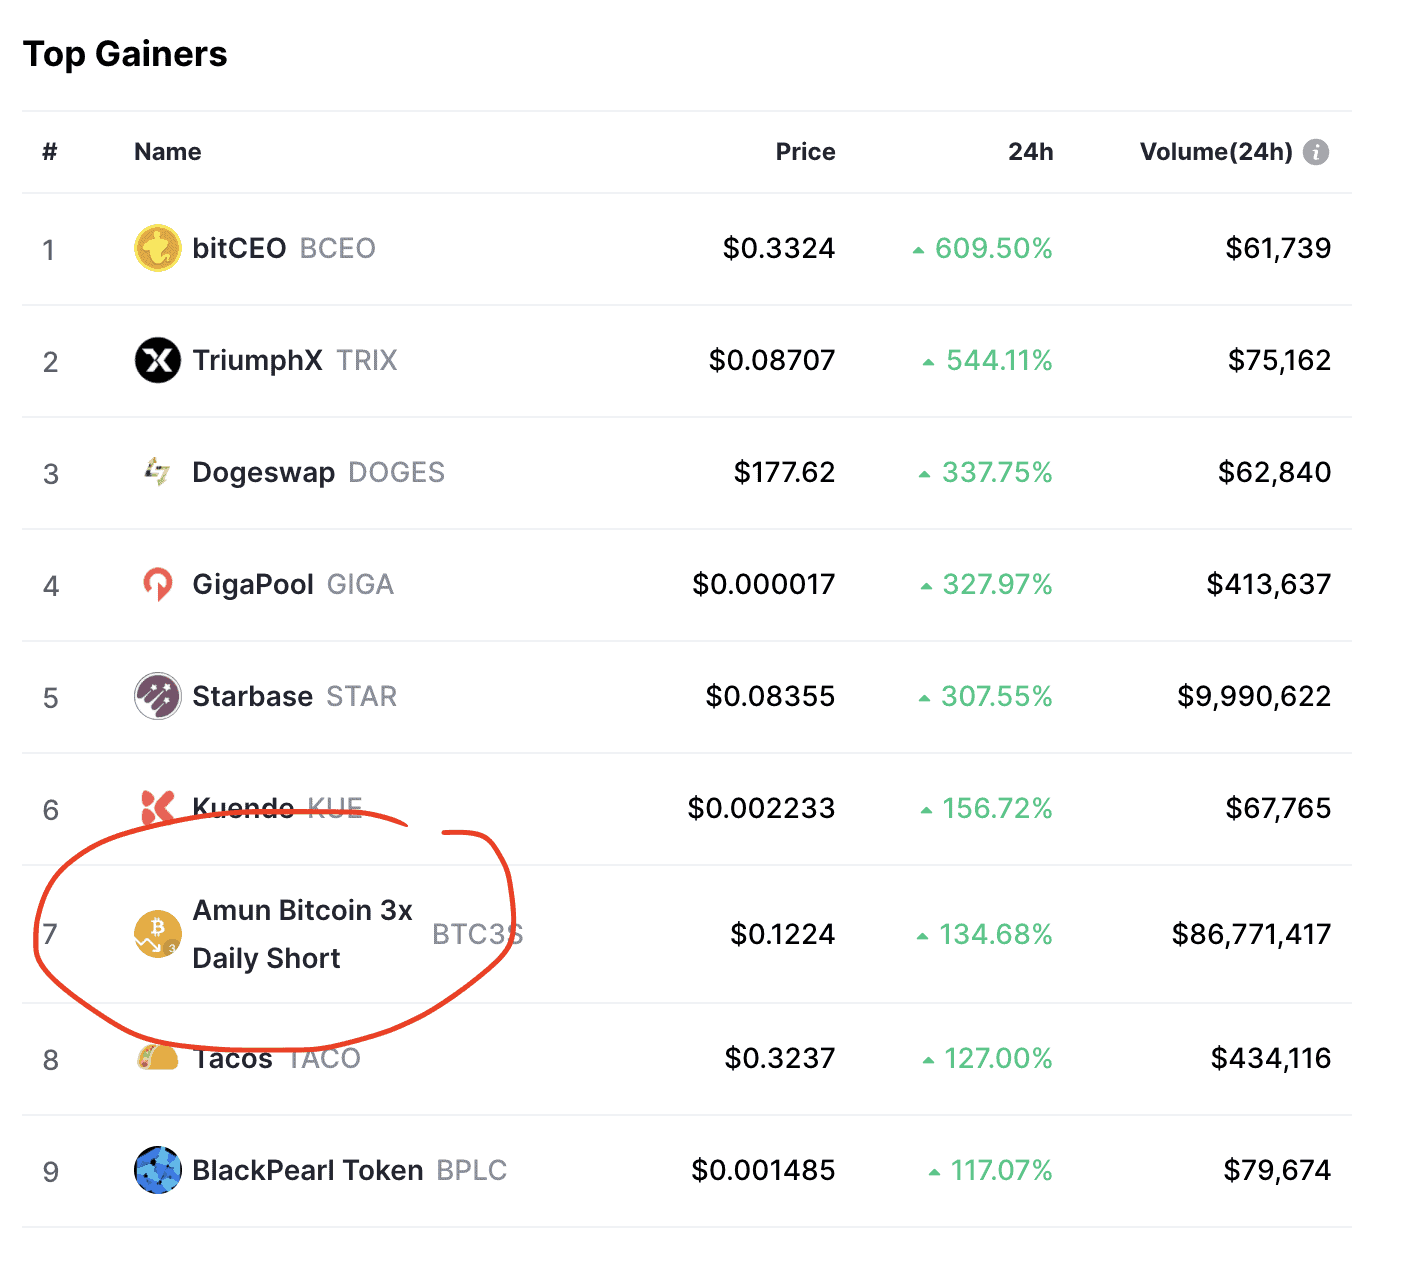Click the GigaPool red logo icon

click(x=157, y=584)
